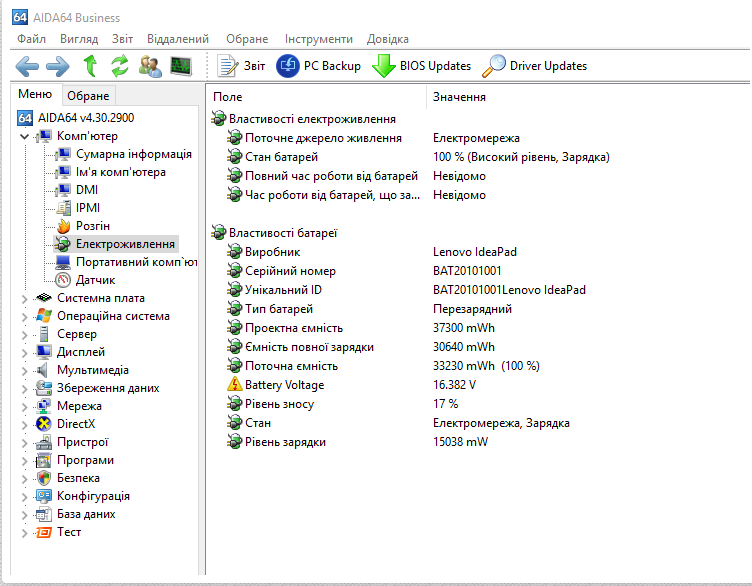Screen dimensions: 752x586
Task: Click the База даних icon
Action: (x=44, y=514)
